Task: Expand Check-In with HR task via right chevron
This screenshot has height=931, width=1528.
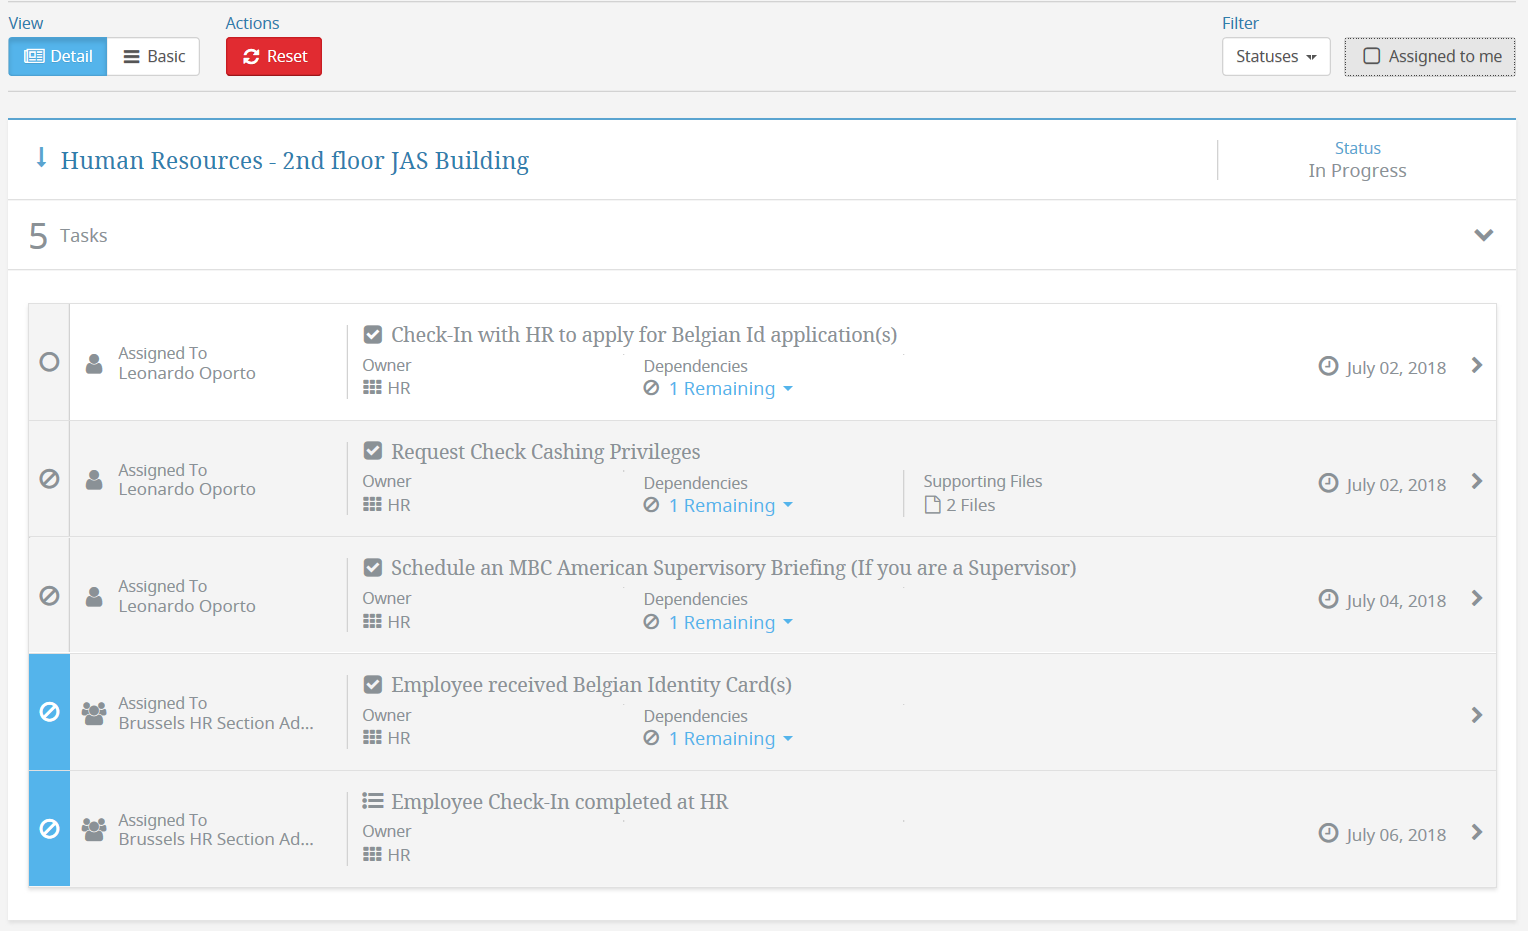Action: click(x=1477, y=365)
